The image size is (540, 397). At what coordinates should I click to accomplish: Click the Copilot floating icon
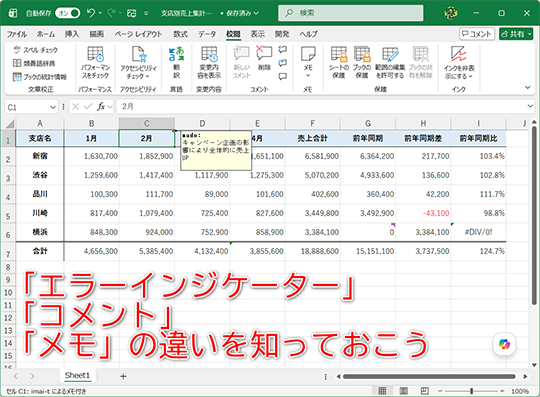tap(504, 344)
